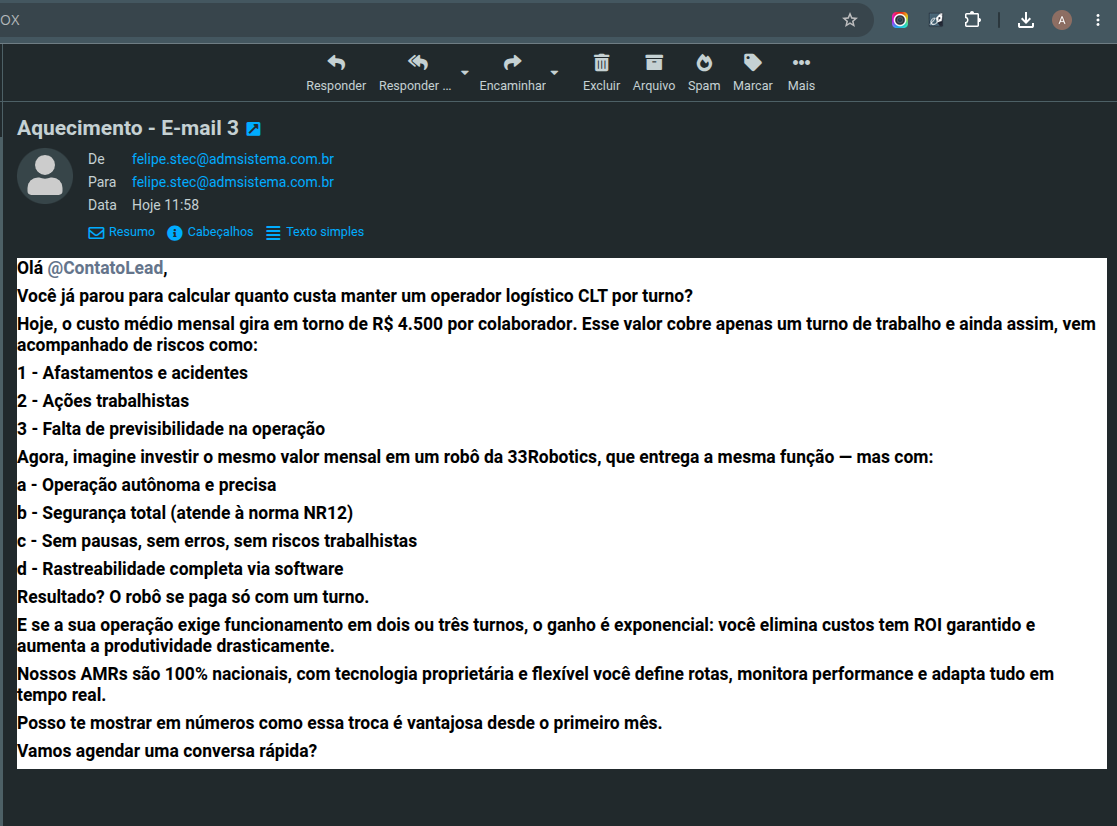Image resolution: width=1117 pixels, height=826 pixels.
Task: Open the browser profile avatar A
Action: (x=1061, y=20)
